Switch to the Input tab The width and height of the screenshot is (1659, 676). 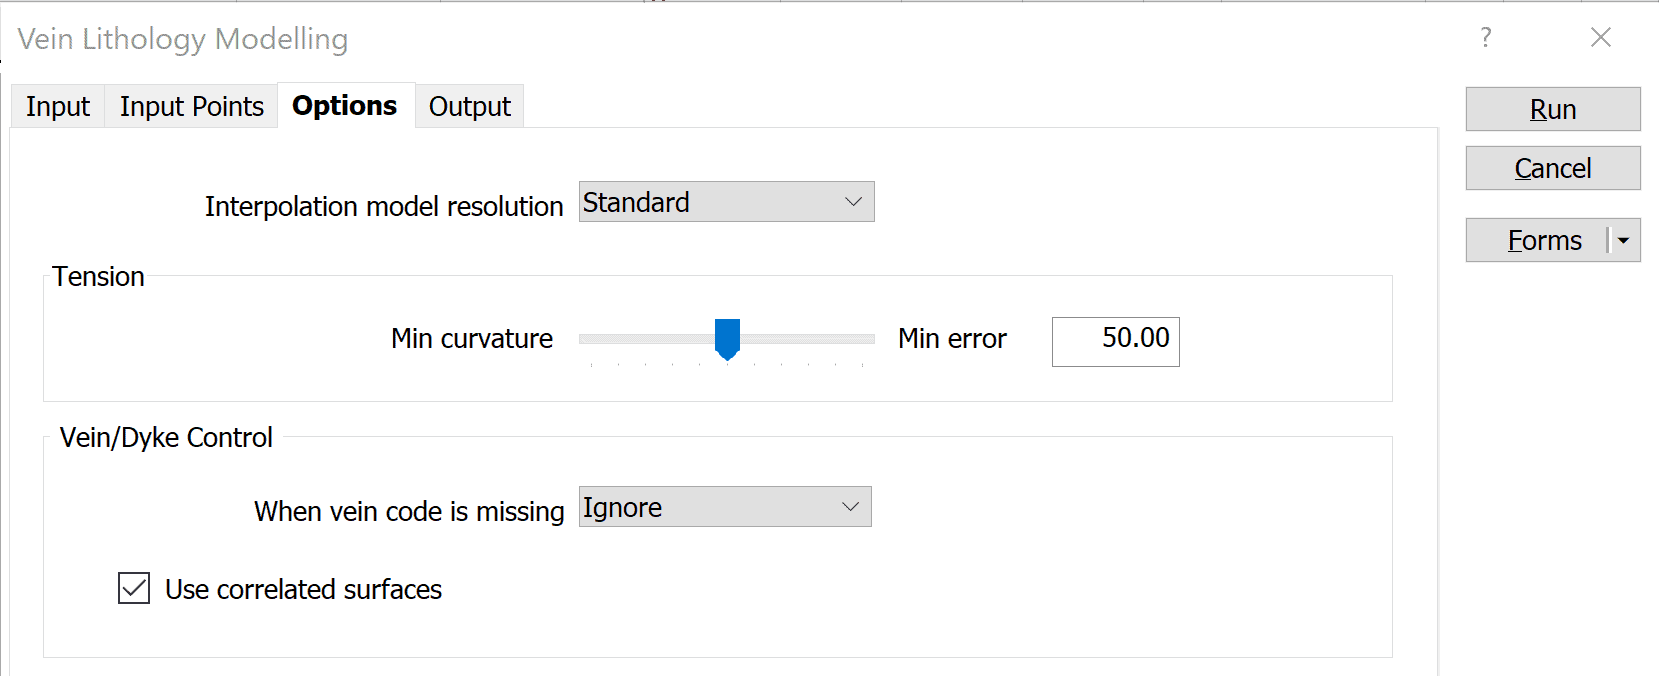pyautogui.click(x=58, y=106)
